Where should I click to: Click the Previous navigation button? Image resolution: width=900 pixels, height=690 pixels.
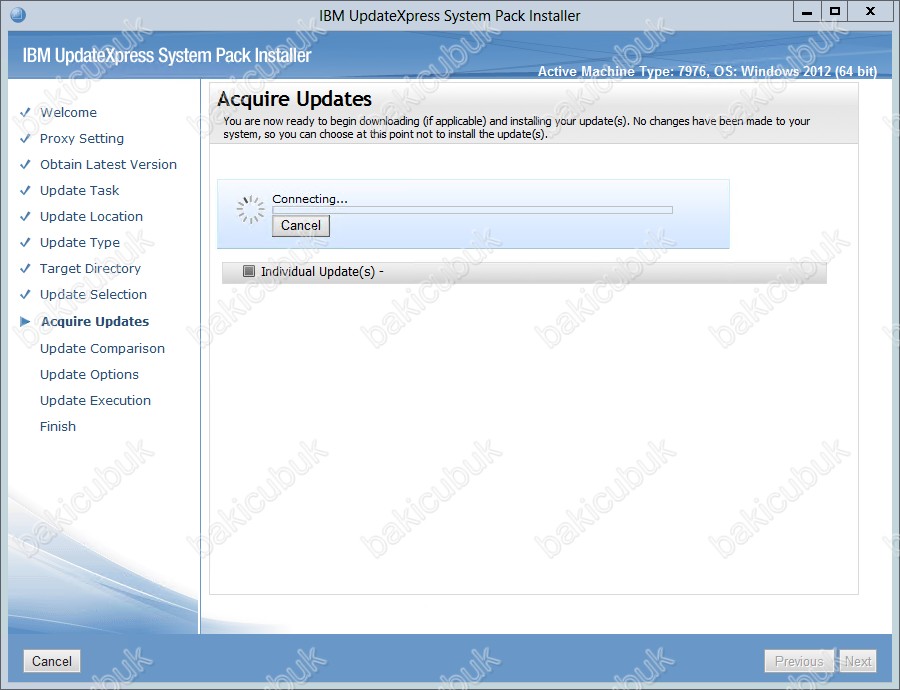[x=799, y=661]
